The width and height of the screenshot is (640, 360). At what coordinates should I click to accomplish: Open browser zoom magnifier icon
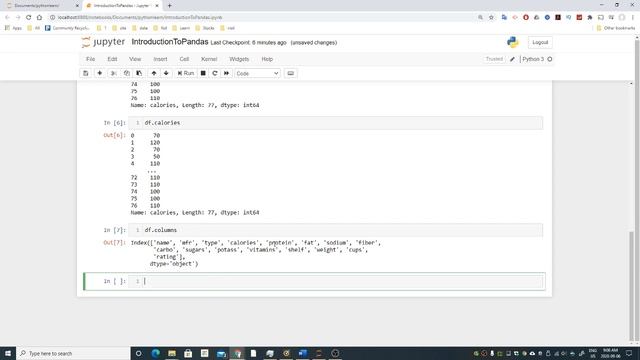click(x=480, y=17)
